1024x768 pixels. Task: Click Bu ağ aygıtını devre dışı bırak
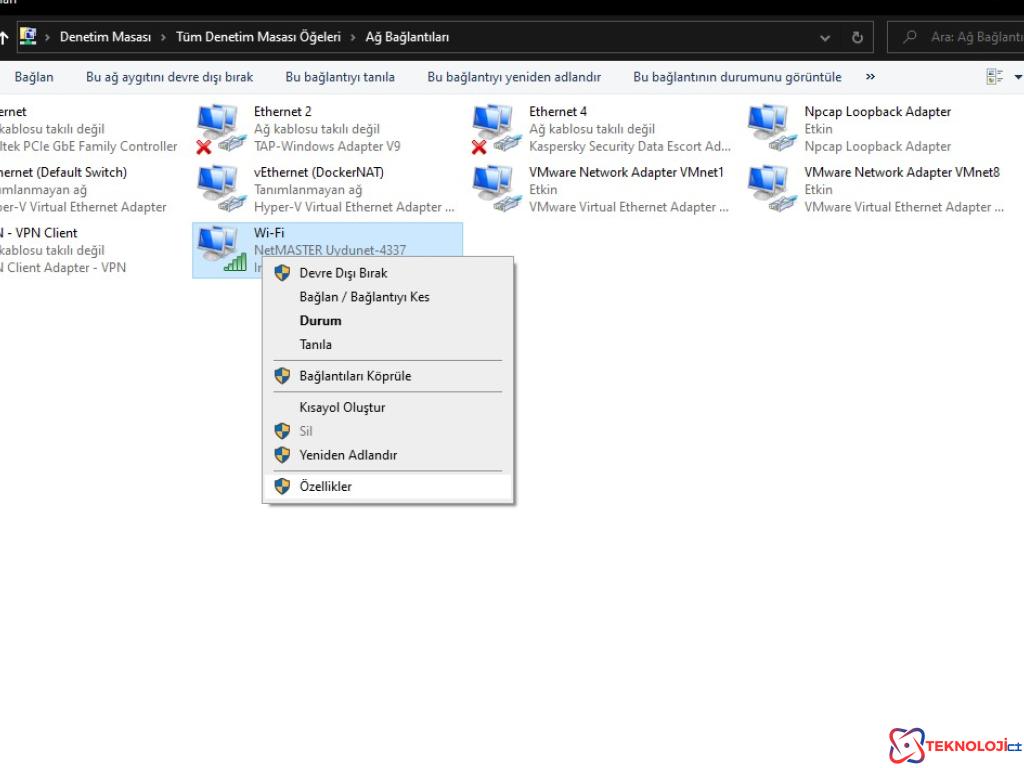click(169, 77)
